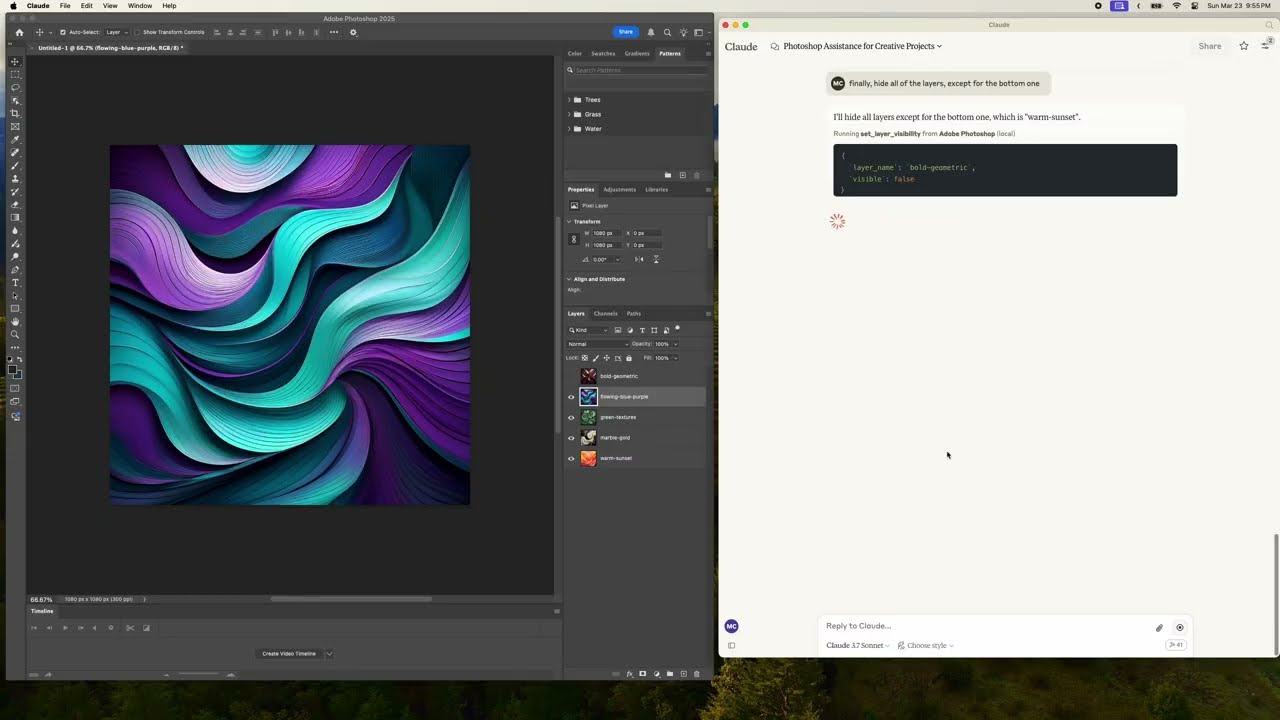Filter layers by pixel layers icon
1280x720 pixels.
(618, 330)
